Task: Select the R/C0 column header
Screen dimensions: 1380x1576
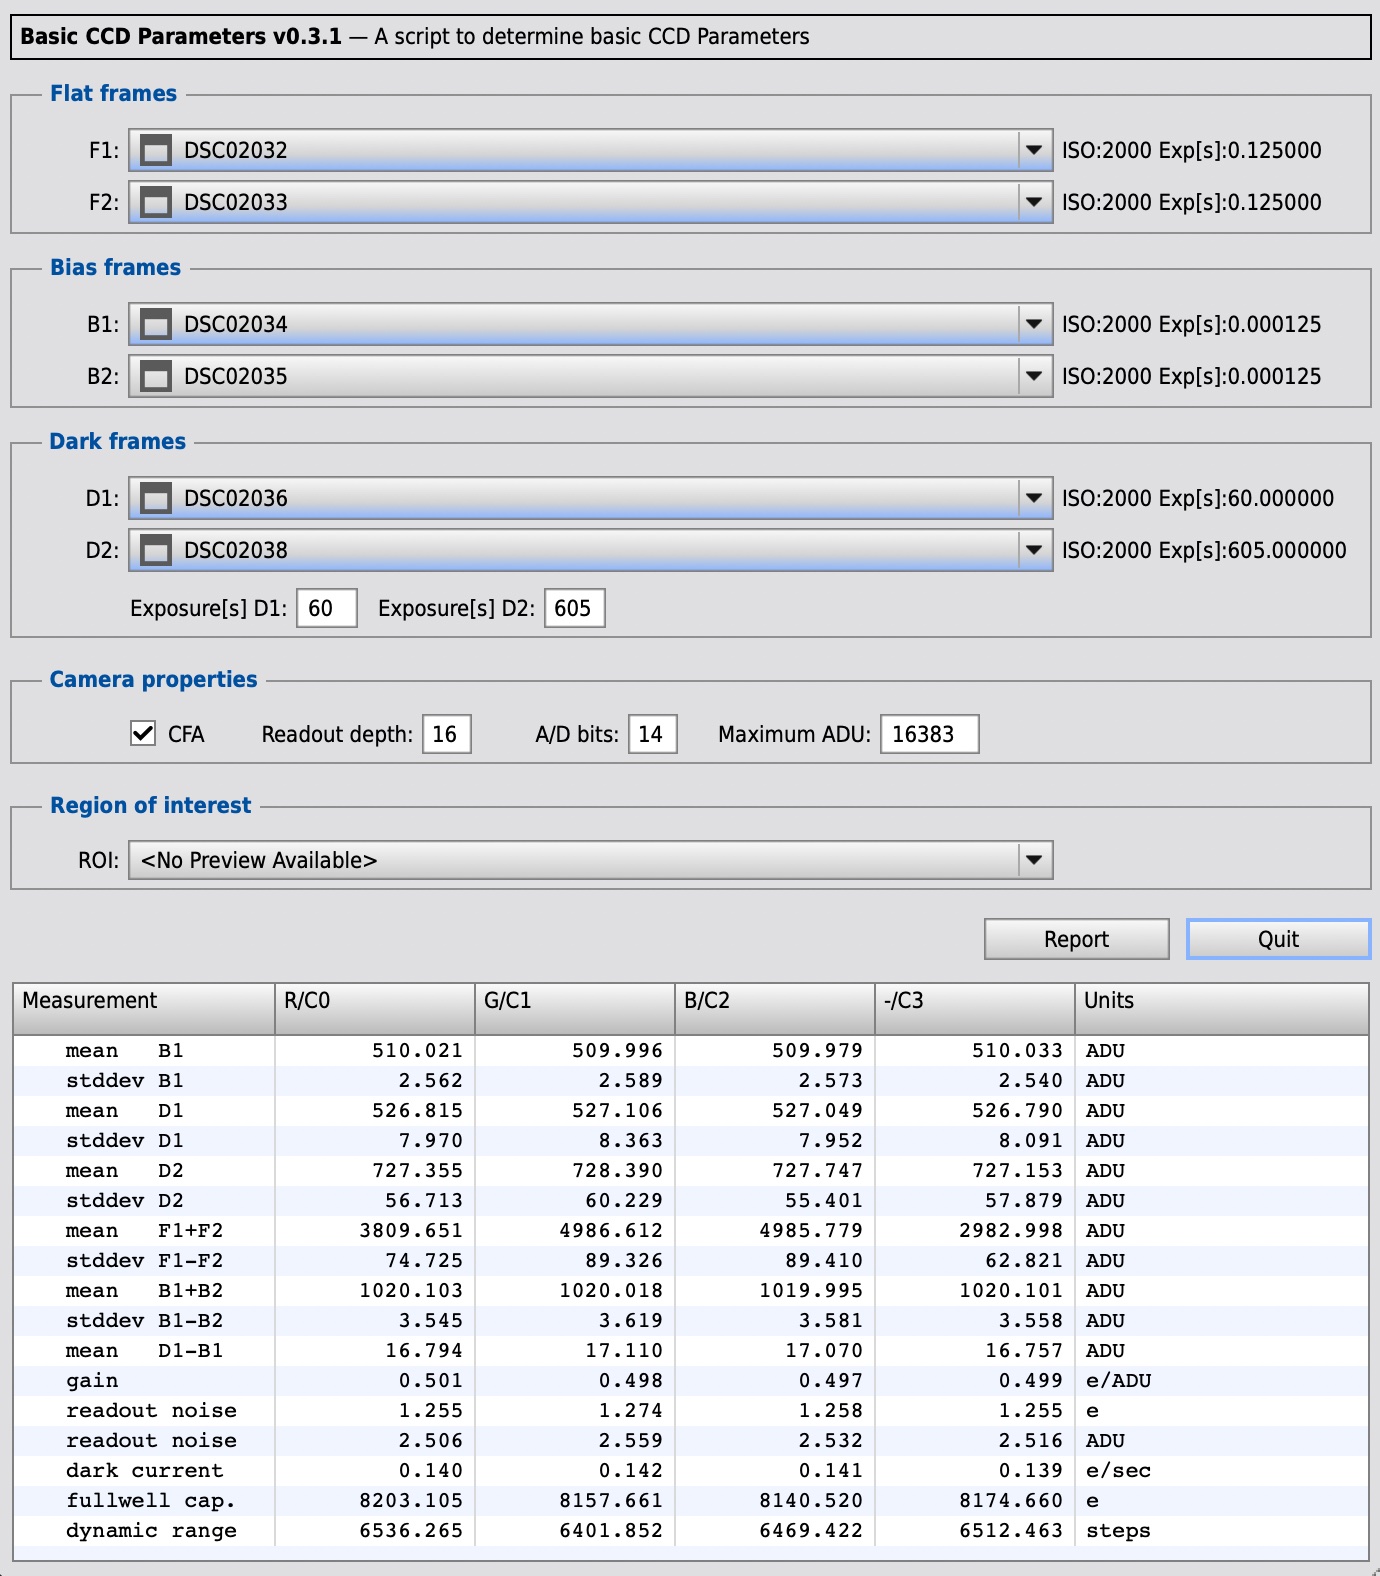Action: pos(374,1002)
